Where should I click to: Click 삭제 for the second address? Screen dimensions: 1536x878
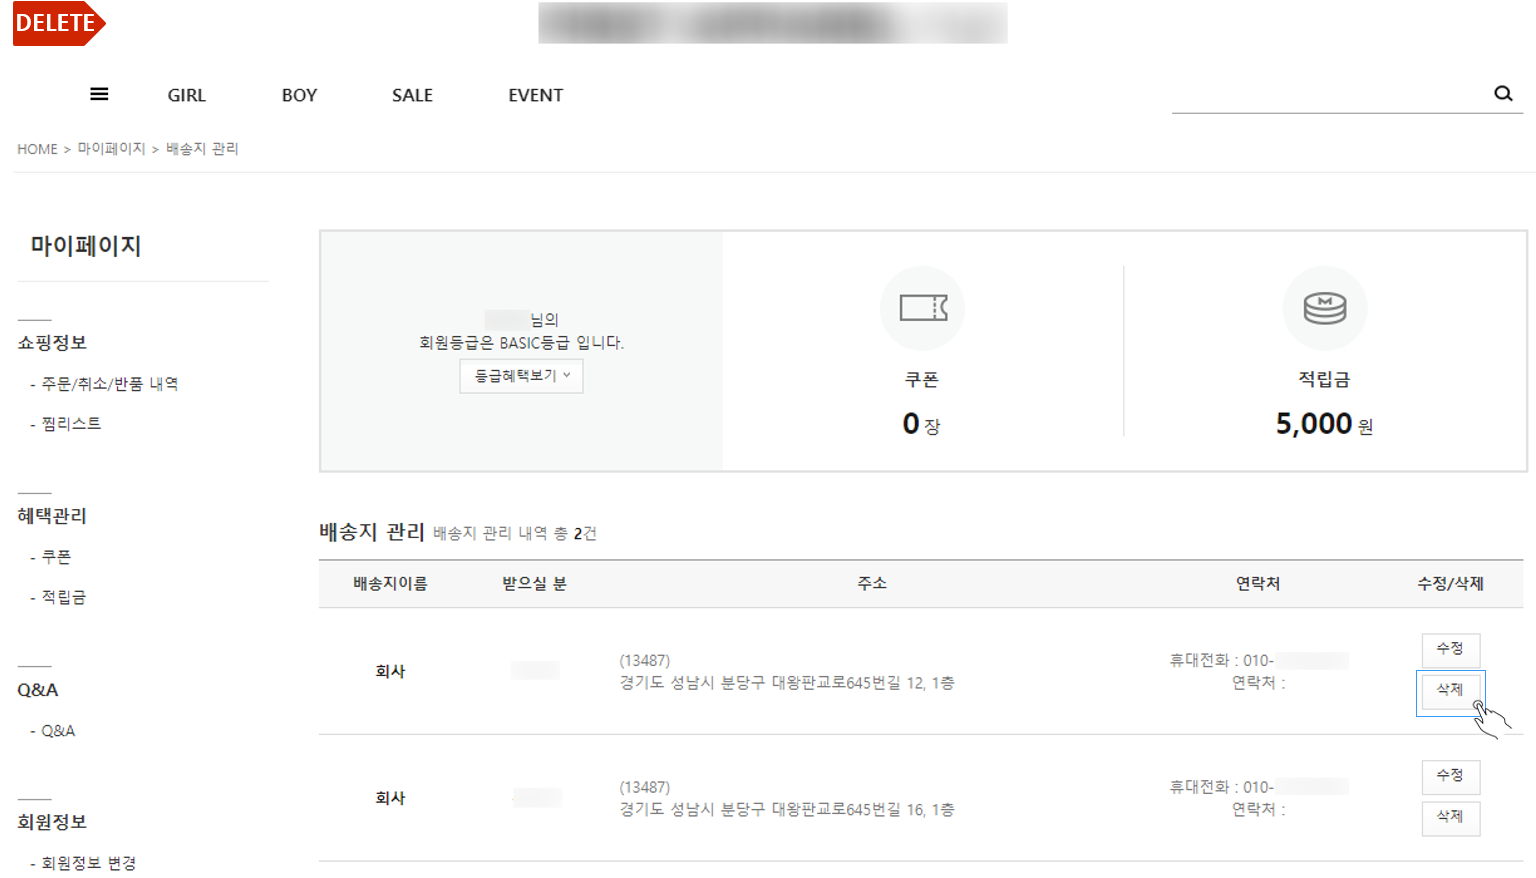point(1450,817)
